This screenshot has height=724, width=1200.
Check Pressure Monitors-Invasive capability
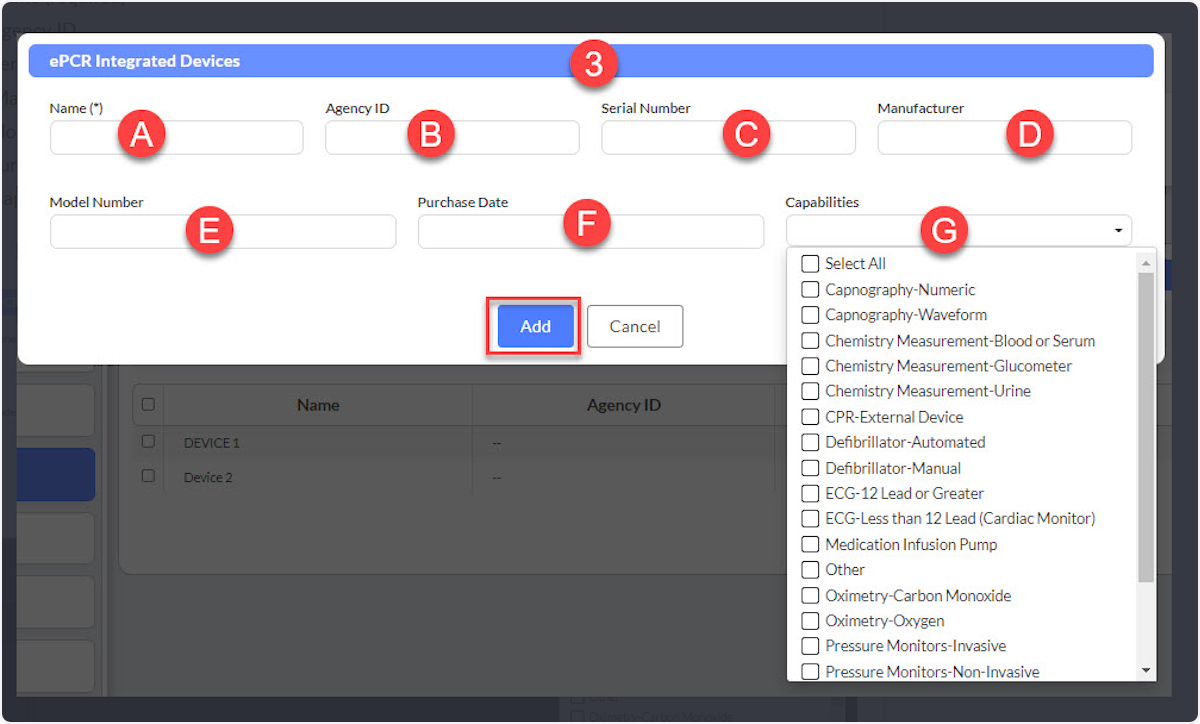810,646
